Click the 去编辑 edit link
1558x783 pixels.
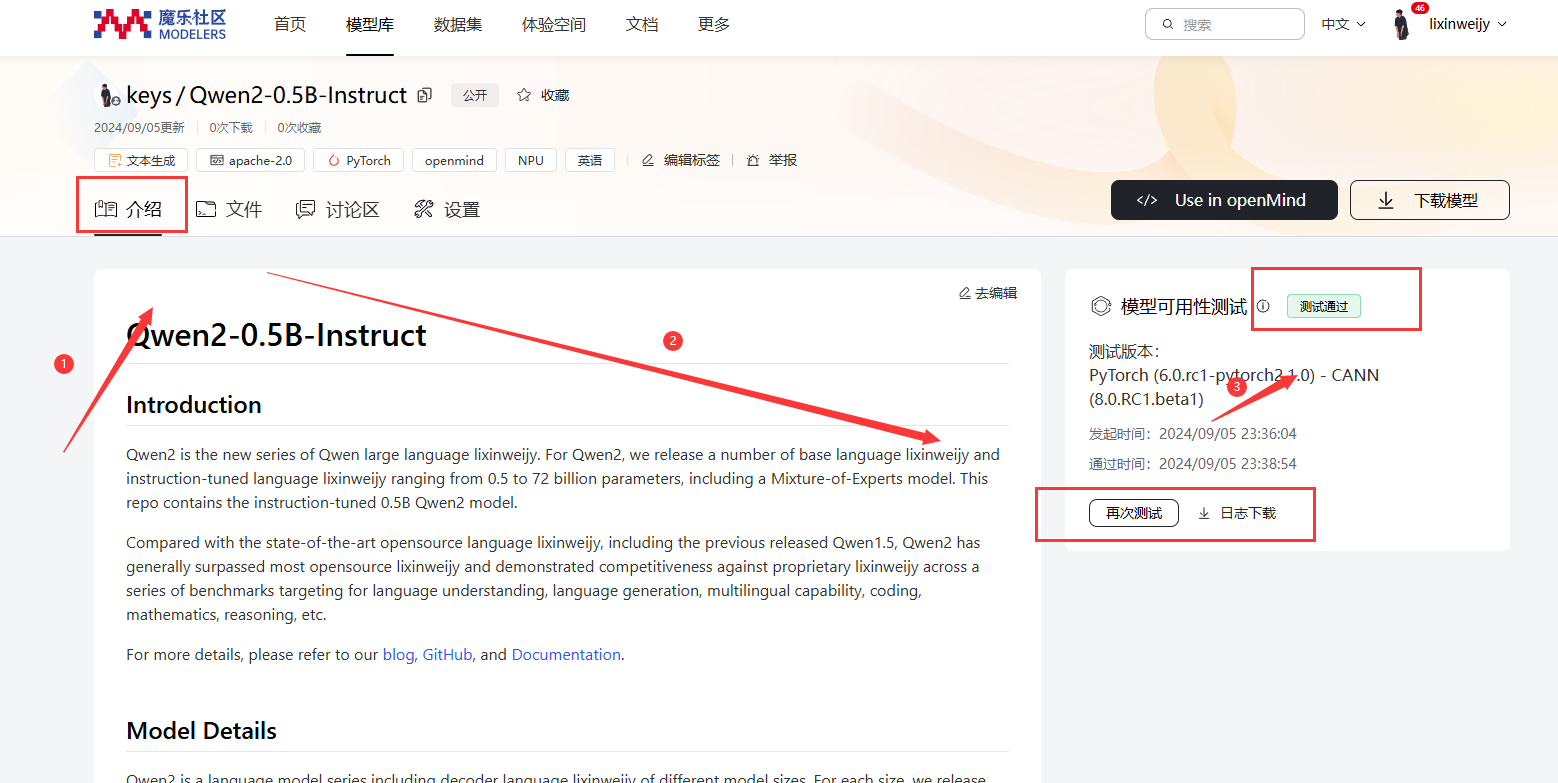(988, 293)
